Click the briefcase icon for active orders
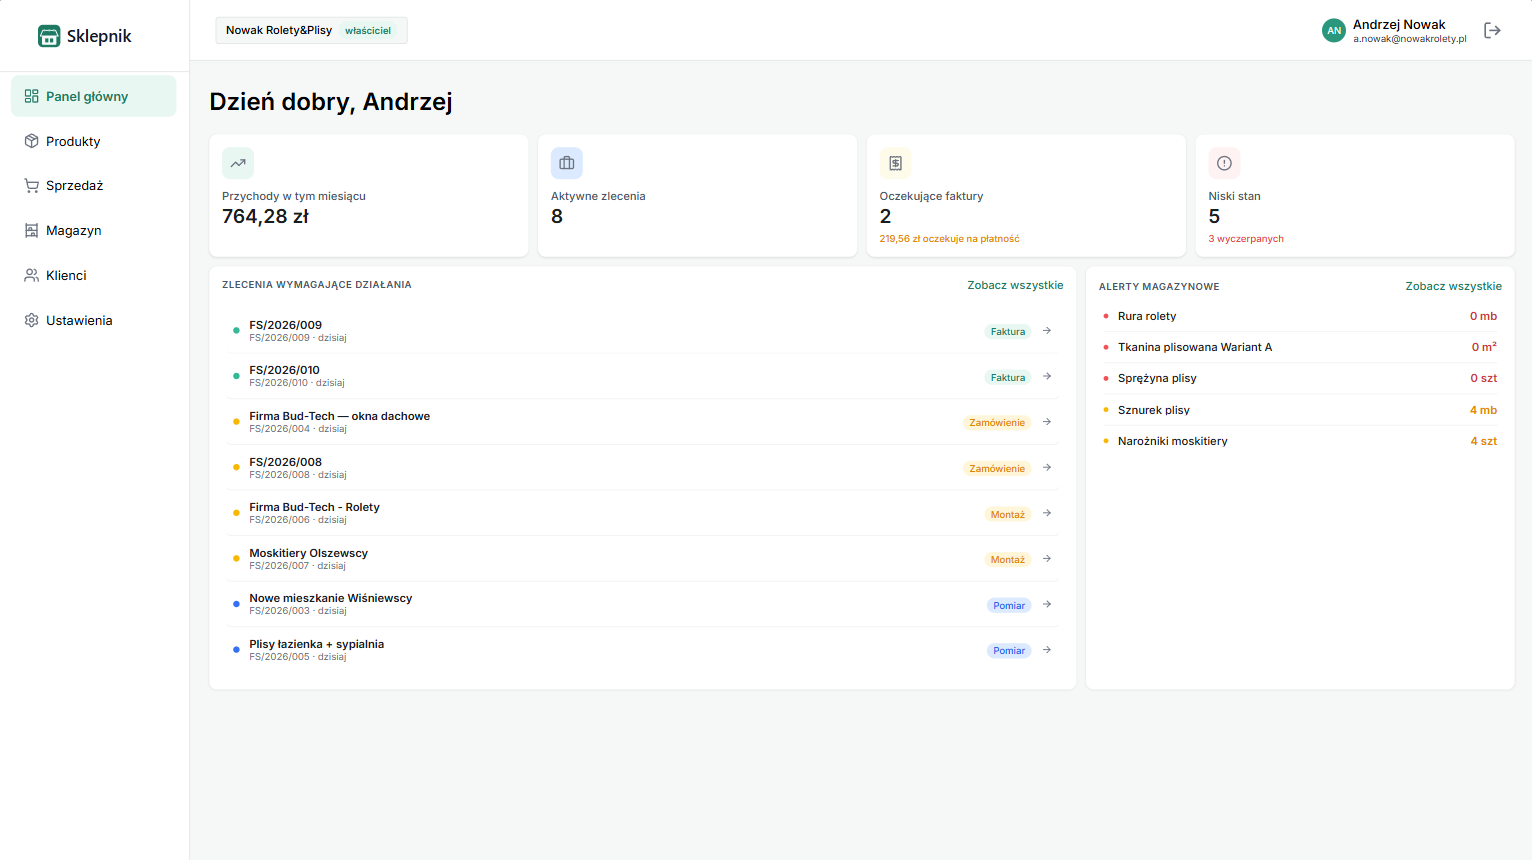The image size is (1532, 860). 567,163
